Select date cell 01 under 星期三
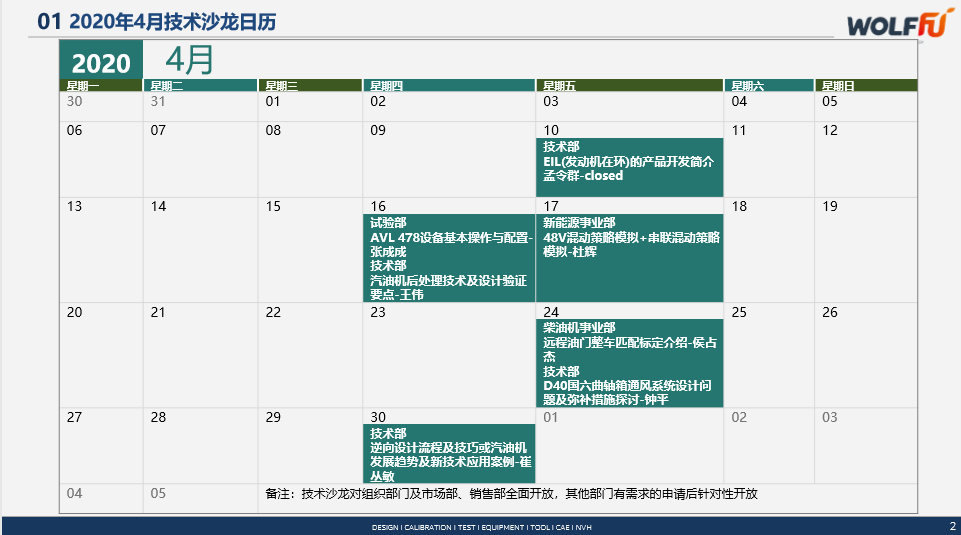The image size is (961, 535). click(273, 101)
